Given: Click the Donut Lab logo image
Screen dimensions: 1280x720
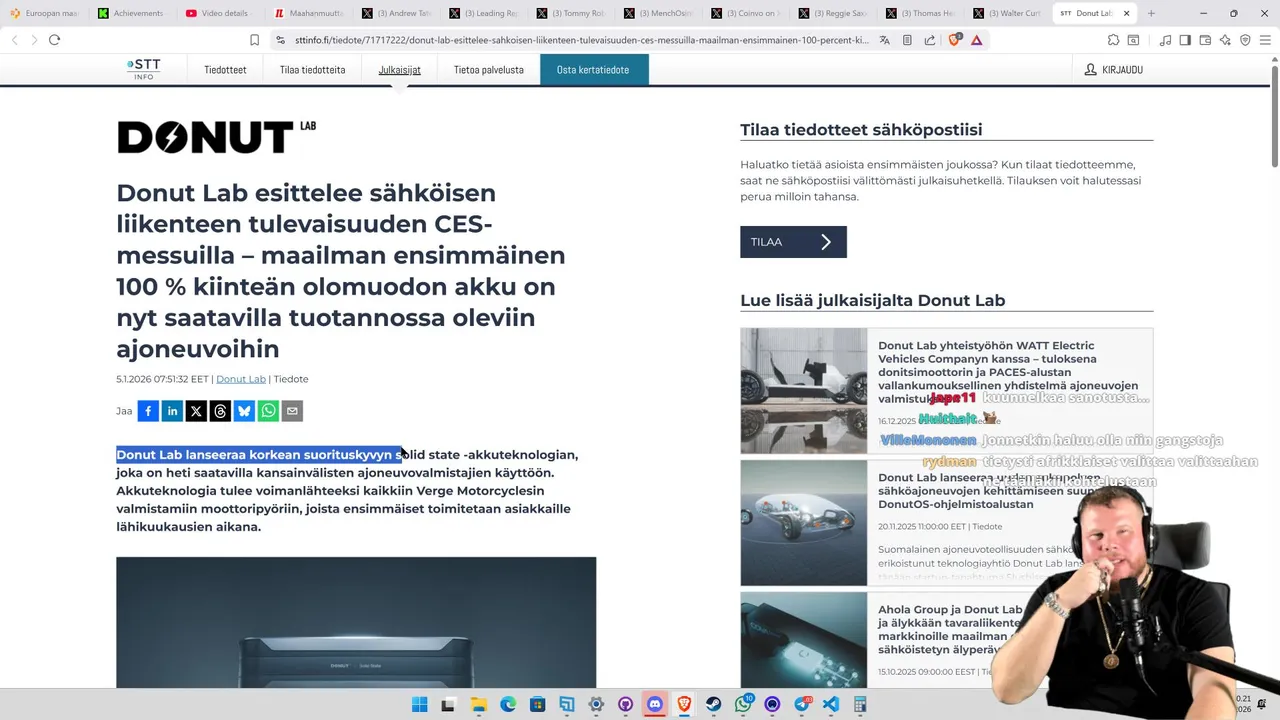Looking at the screenshot, I should 216,137.
